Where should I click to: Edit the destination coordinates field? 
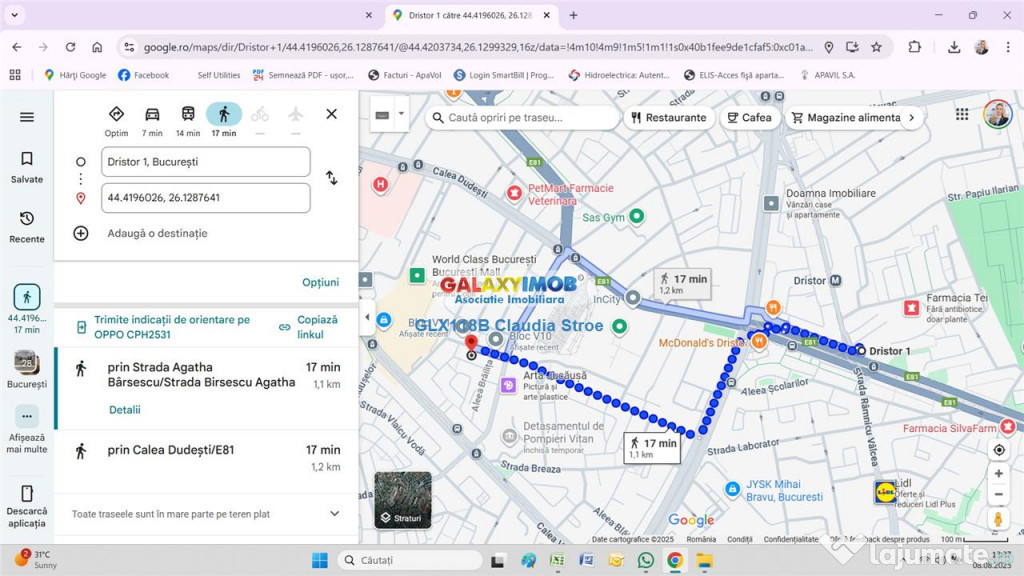(206, 198)
